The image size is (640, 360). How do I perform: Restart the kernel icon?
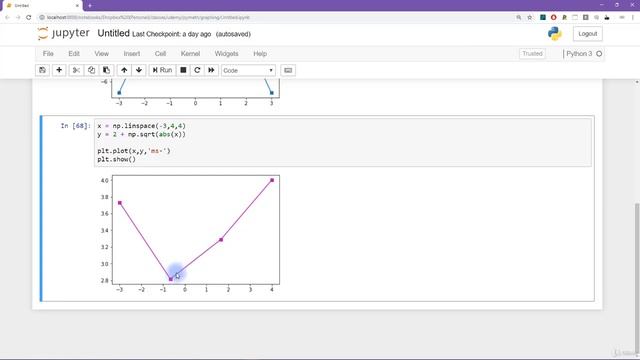pos(197,70)
